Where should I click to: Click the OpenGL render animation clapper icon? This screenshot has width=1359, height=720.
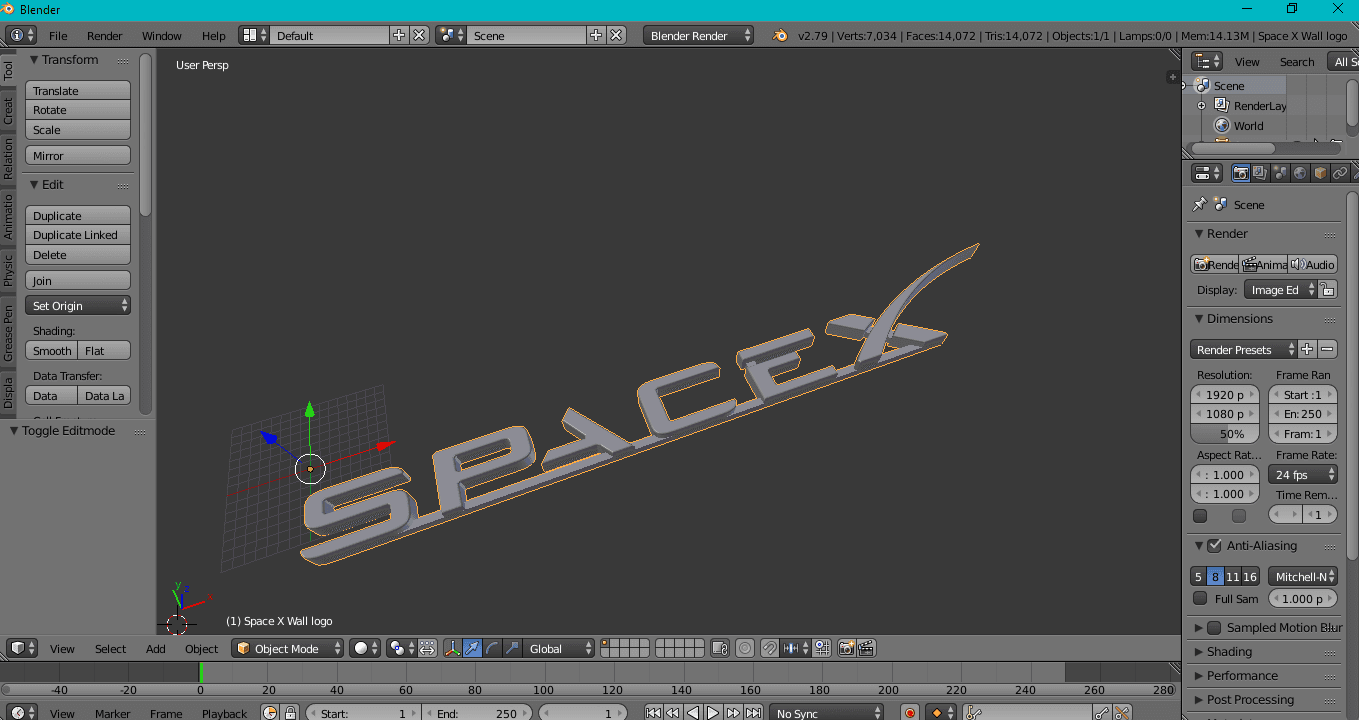[866, 648]
